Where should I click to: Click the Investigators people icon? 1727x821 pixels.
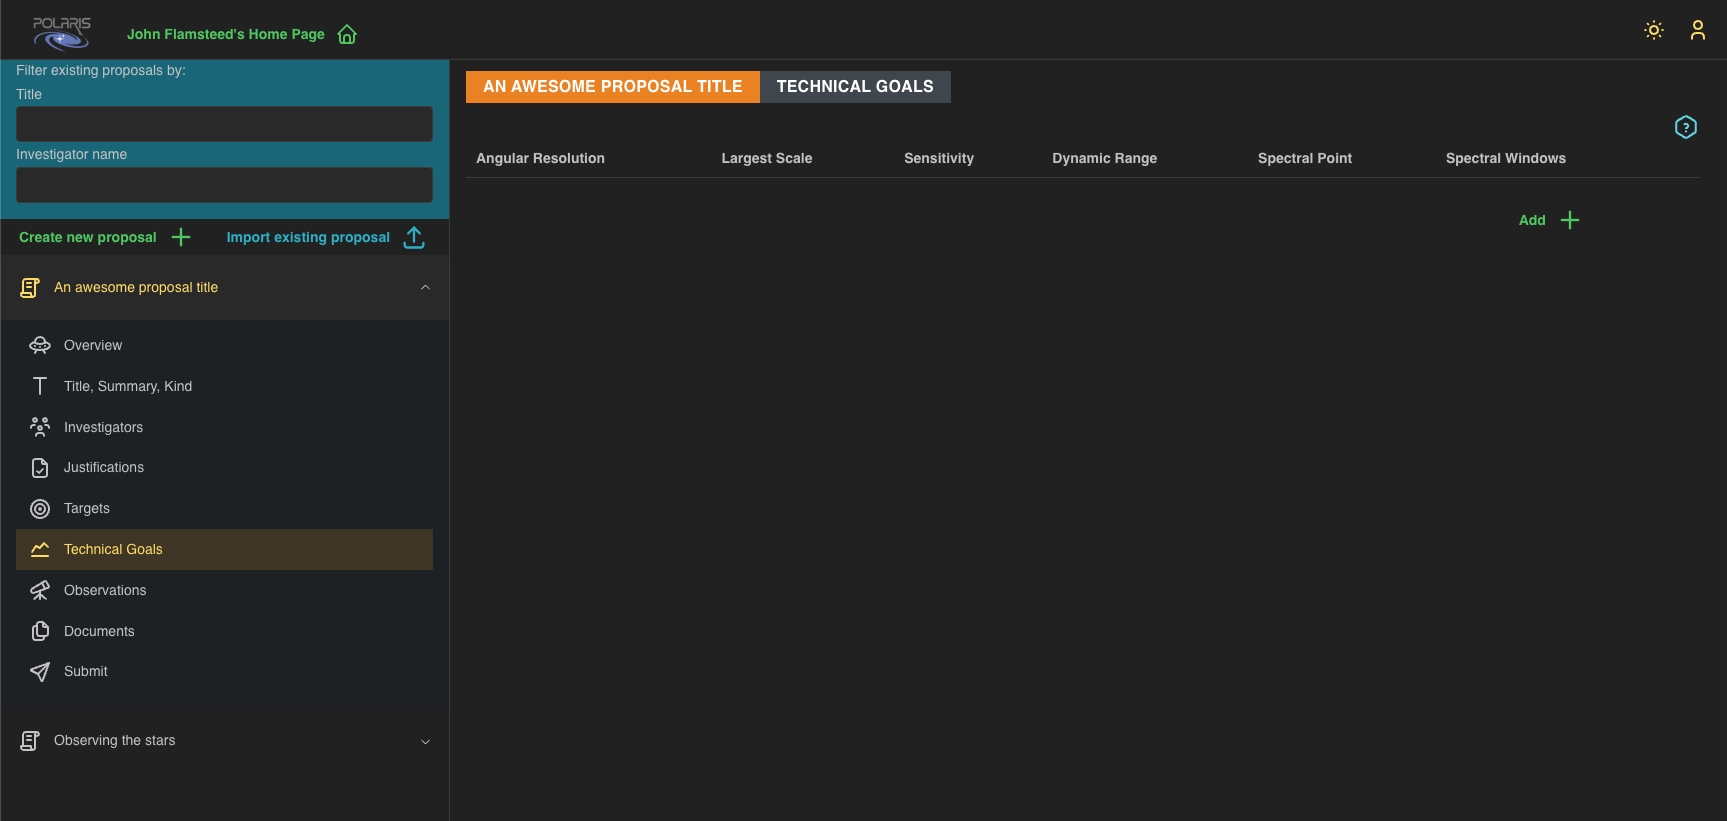(x=40, y=427)
